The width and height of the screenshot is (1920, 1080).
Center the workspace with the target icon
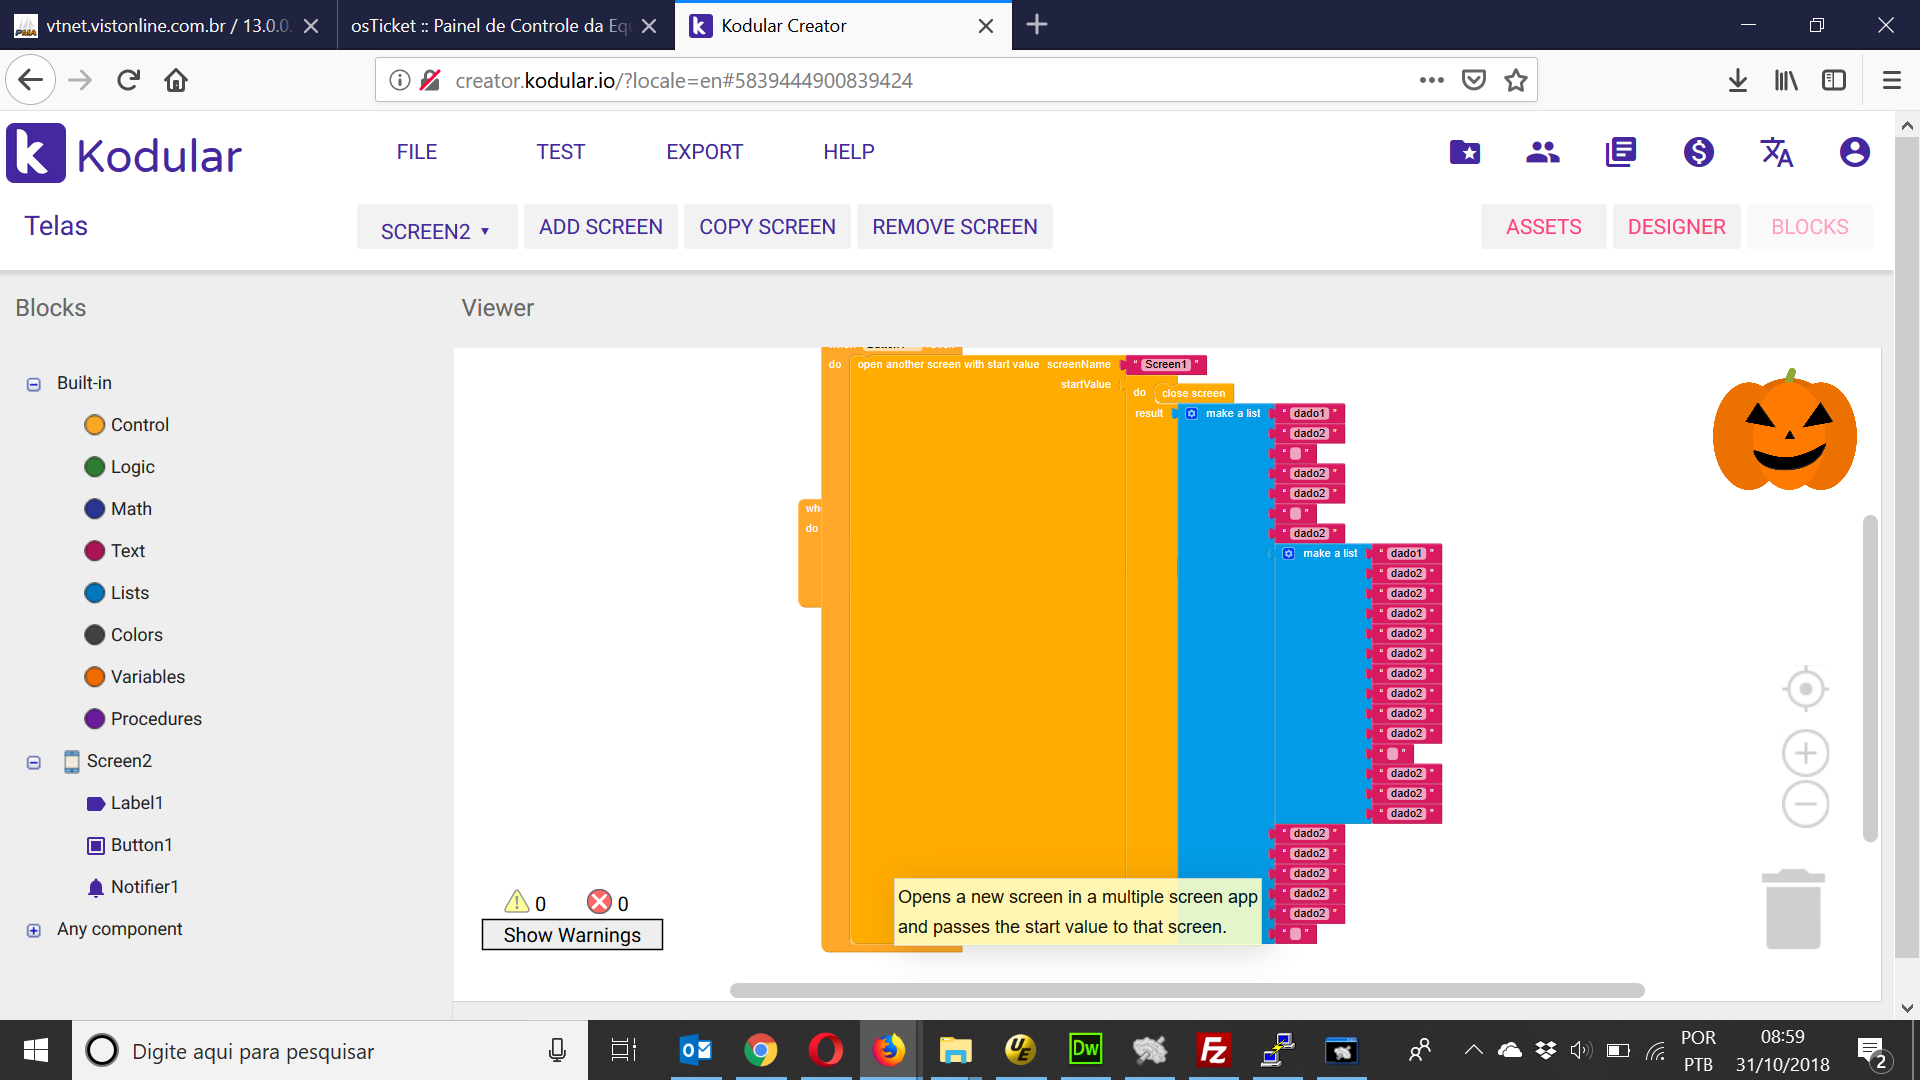tap(1806, 689)
